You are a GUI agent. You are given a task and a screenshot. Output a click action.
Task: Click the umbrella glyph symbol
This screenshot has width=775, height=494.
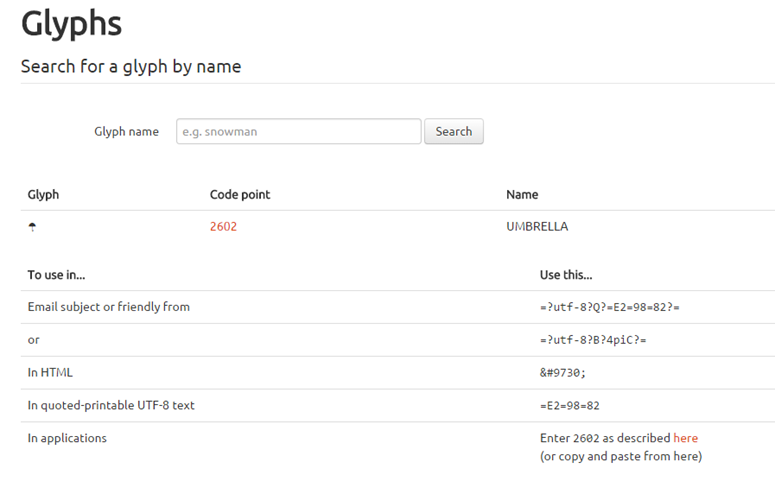[x=32, y=227]
